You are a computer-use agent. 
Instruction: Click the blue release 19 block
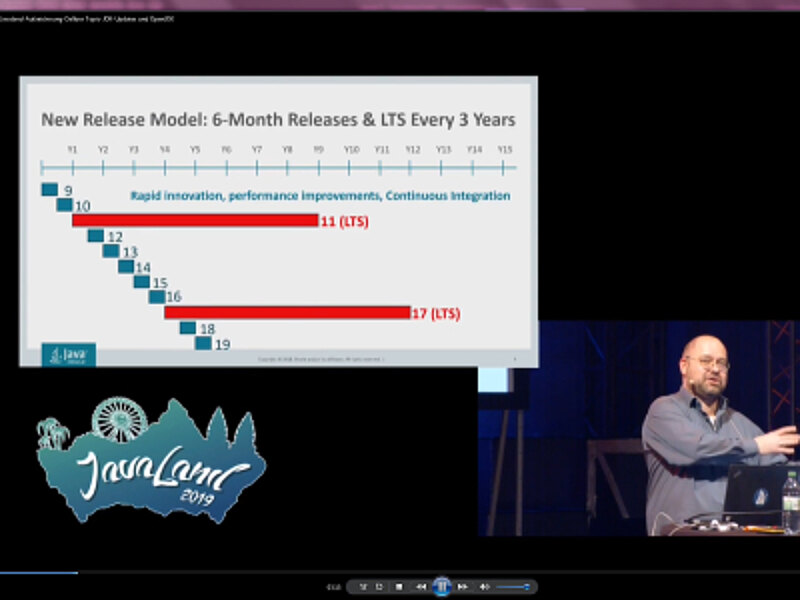point(203,343)
